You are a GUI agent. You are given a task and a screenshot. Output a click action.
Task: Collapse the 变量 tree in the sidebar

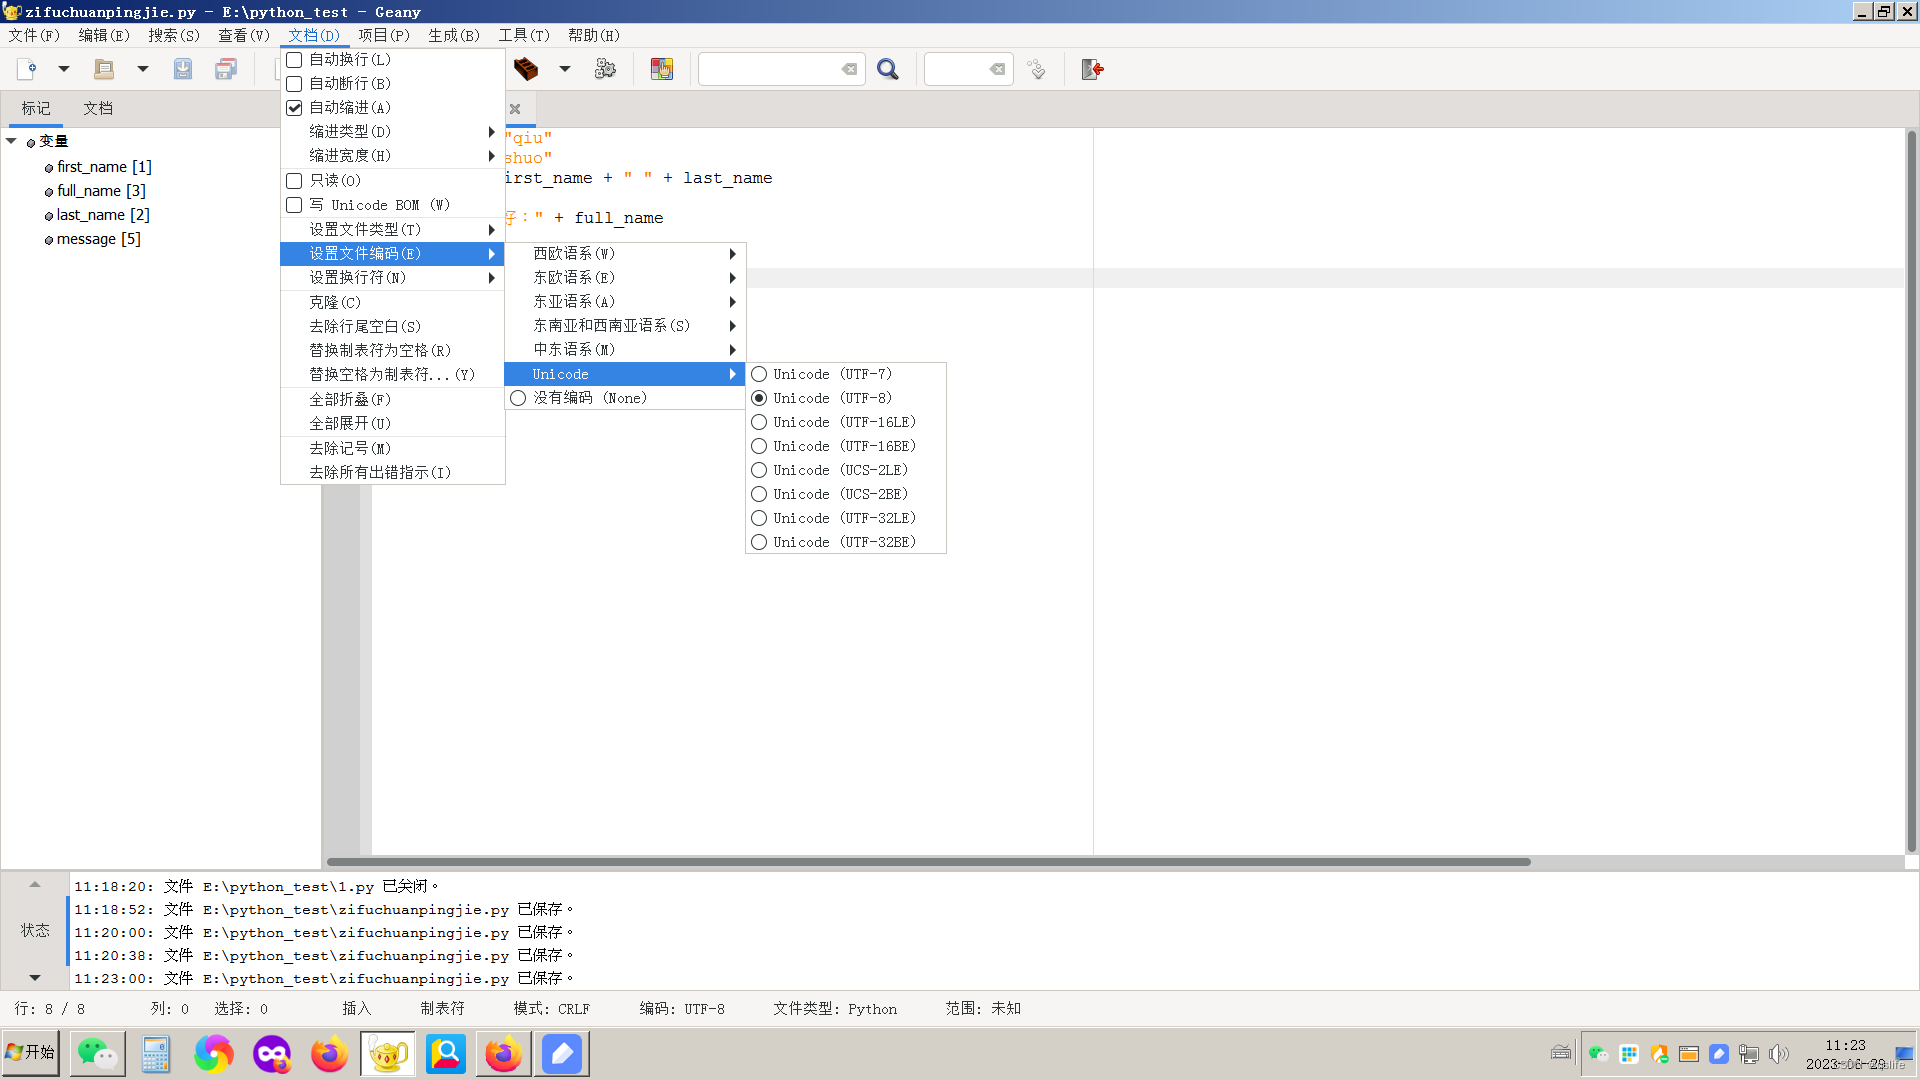coord(12,141)
